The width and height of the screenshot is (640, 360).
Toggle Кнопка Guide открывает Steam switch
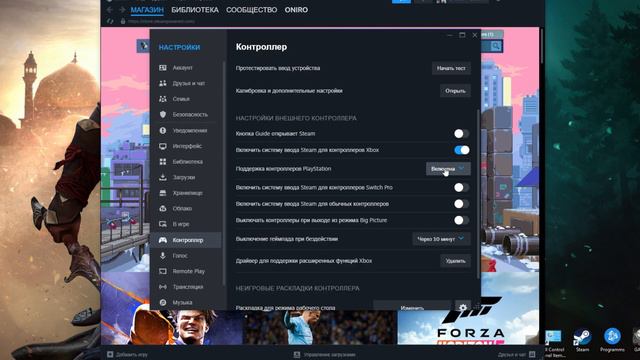(x=462, y=133)
